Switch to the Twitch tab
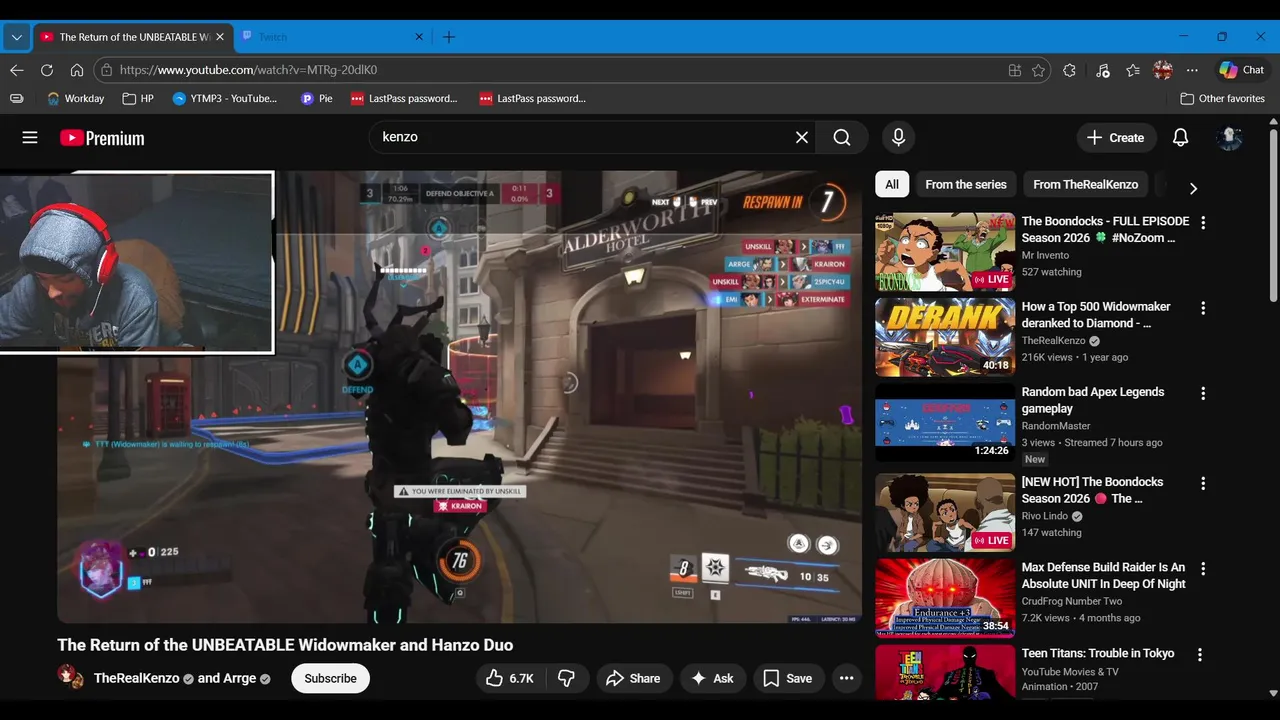The height and width of the screenshot is (720, 1280). pyautogui.click(x=332, y=37)
